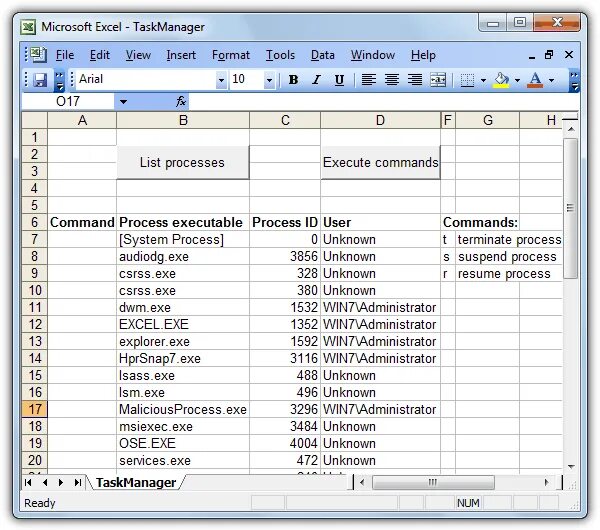Click the vertical scrollbar up arrow
The image size is (600, 530).
(x=571, y=129)
